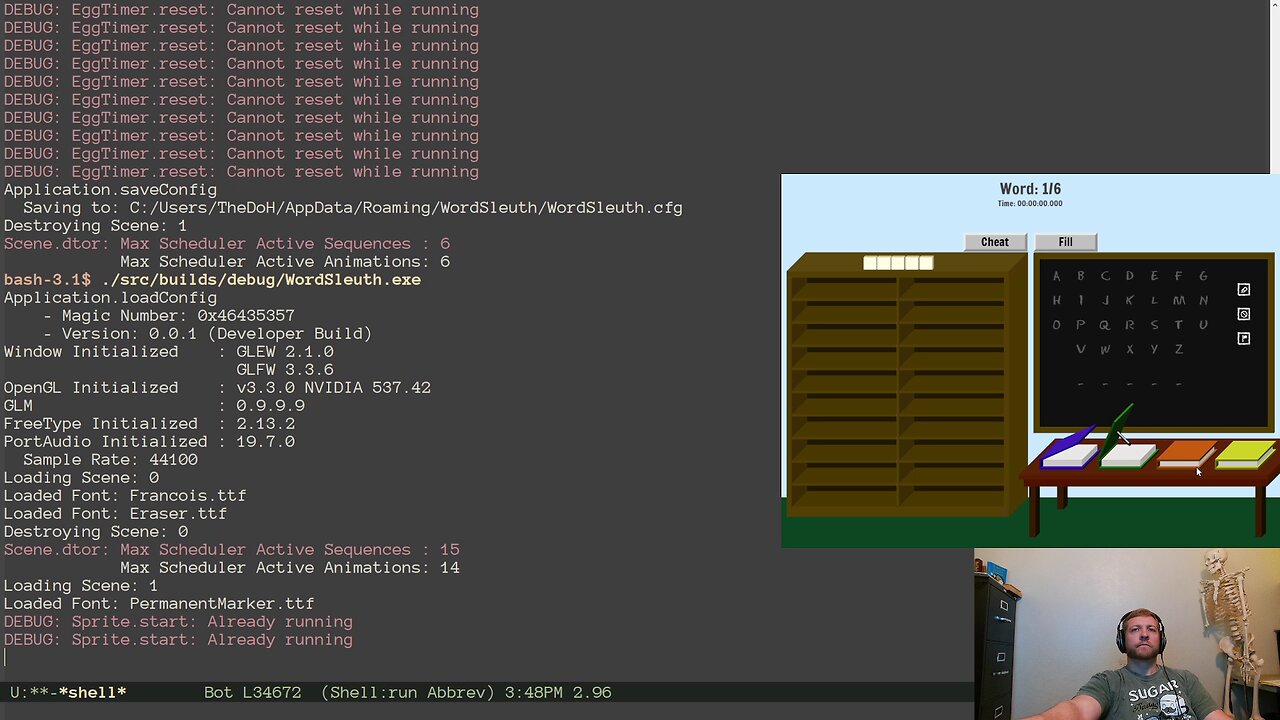Choose chalk letter B on the blackboard
This screenshot has width=1280, height=720.
point(1081,276)
